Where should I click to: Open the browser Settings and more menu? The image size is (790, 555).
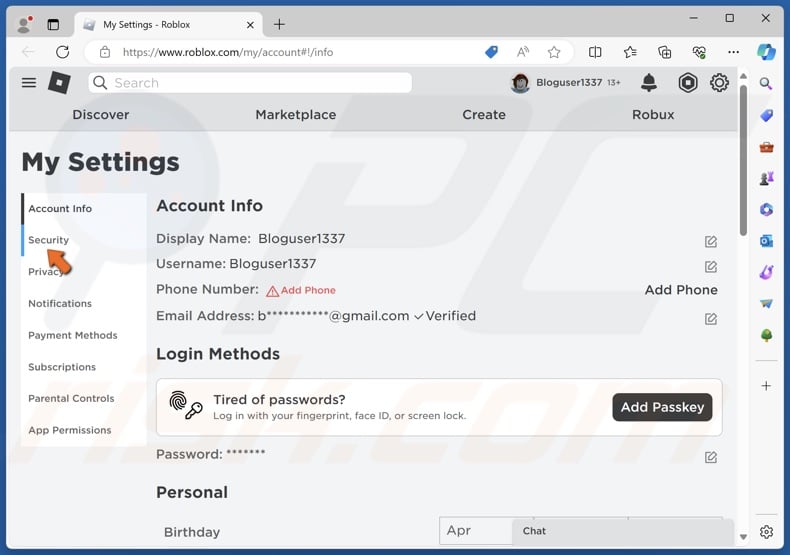tap(734, 52)
